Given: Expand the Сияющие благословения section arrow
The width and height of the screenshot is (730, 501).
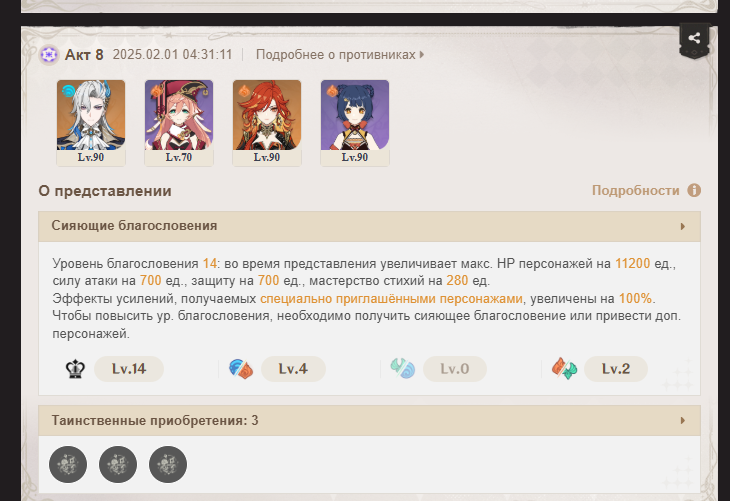Looking at the screenshot, I should [x=683, y=226].
